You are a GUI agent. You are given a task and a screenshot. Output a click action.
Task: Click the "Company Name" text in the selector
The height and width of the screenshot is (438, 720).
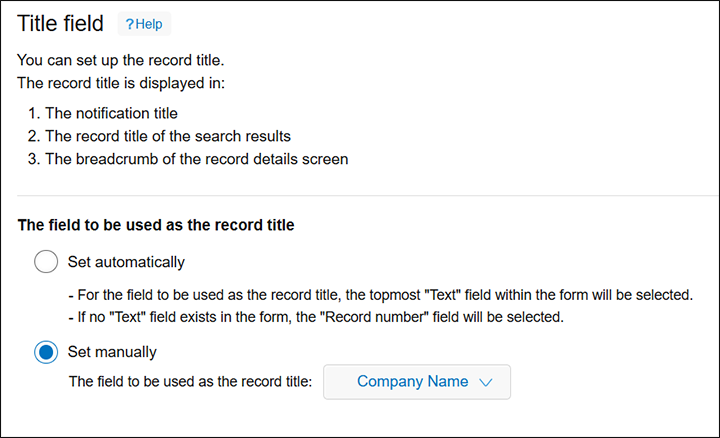click(412, 381)
